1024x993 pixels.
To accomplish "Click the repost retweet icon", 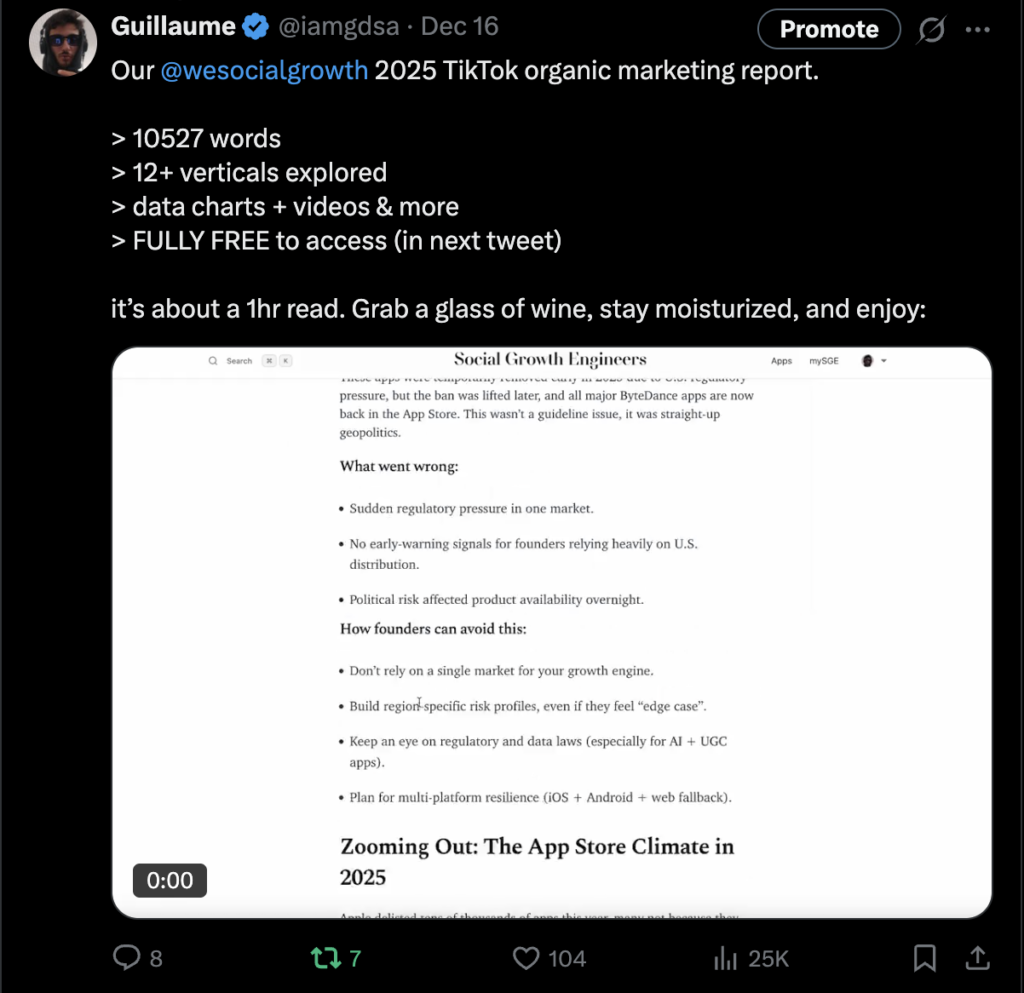I will 325,958.
